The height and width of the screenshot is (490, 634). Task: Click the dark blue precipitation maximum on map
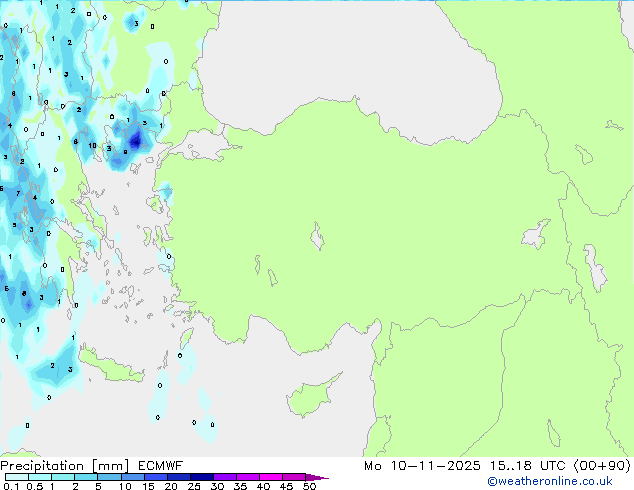[135, 142]
